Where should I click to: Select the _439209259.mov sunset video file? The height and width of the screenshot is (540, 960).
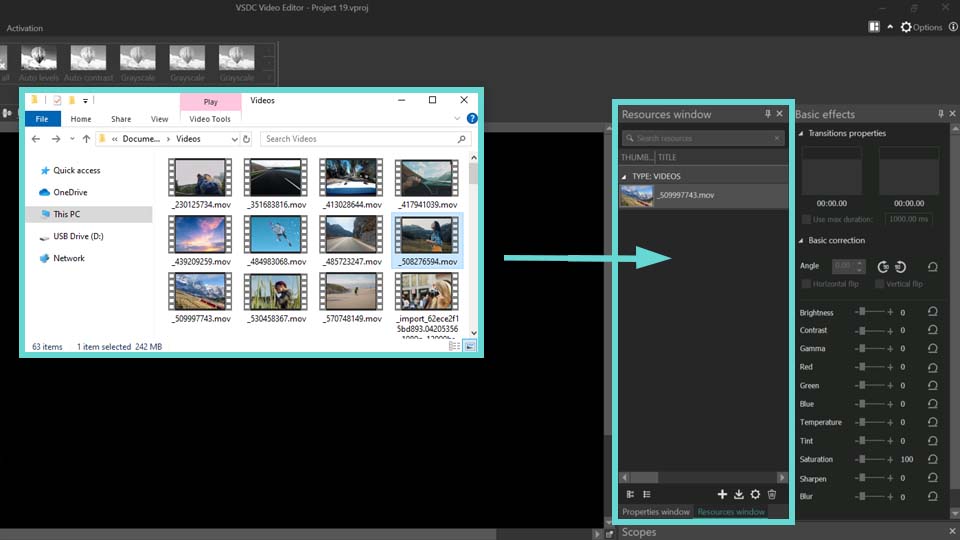coord(200,241)
